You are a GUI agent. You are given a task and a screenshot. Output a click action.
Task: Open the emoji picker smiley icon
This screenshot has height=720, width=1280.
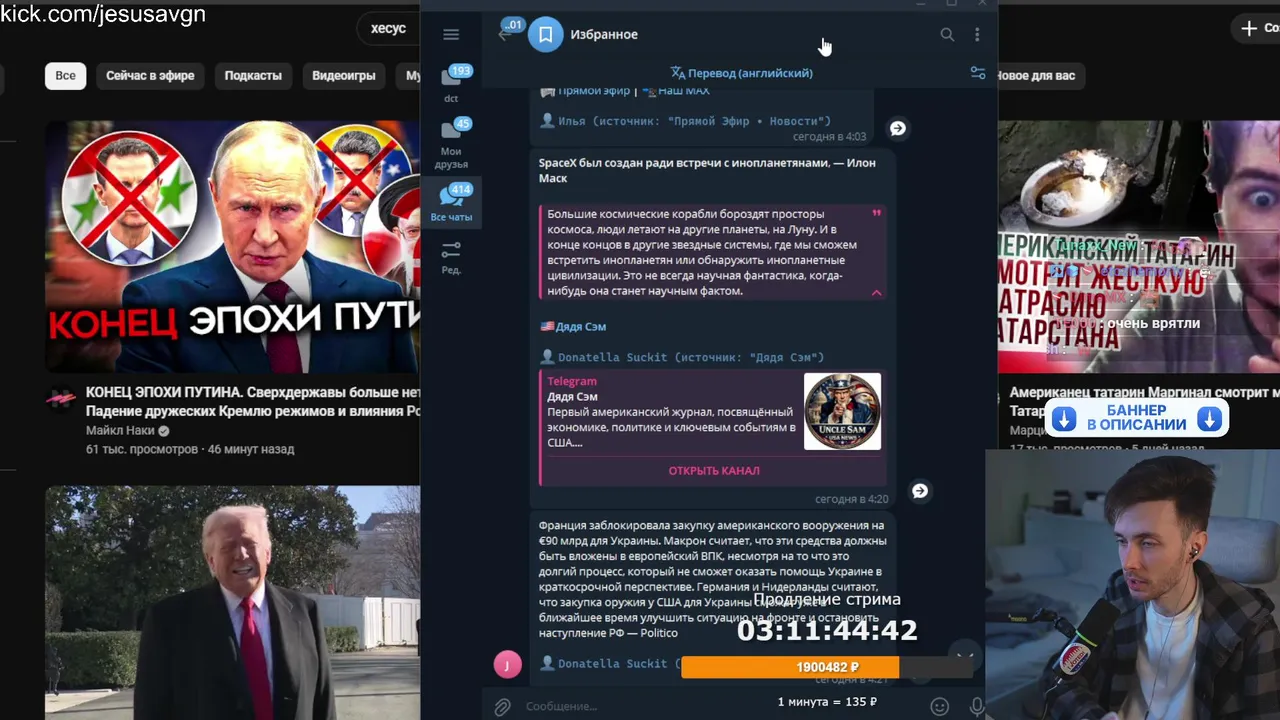[x=939, y=706]
